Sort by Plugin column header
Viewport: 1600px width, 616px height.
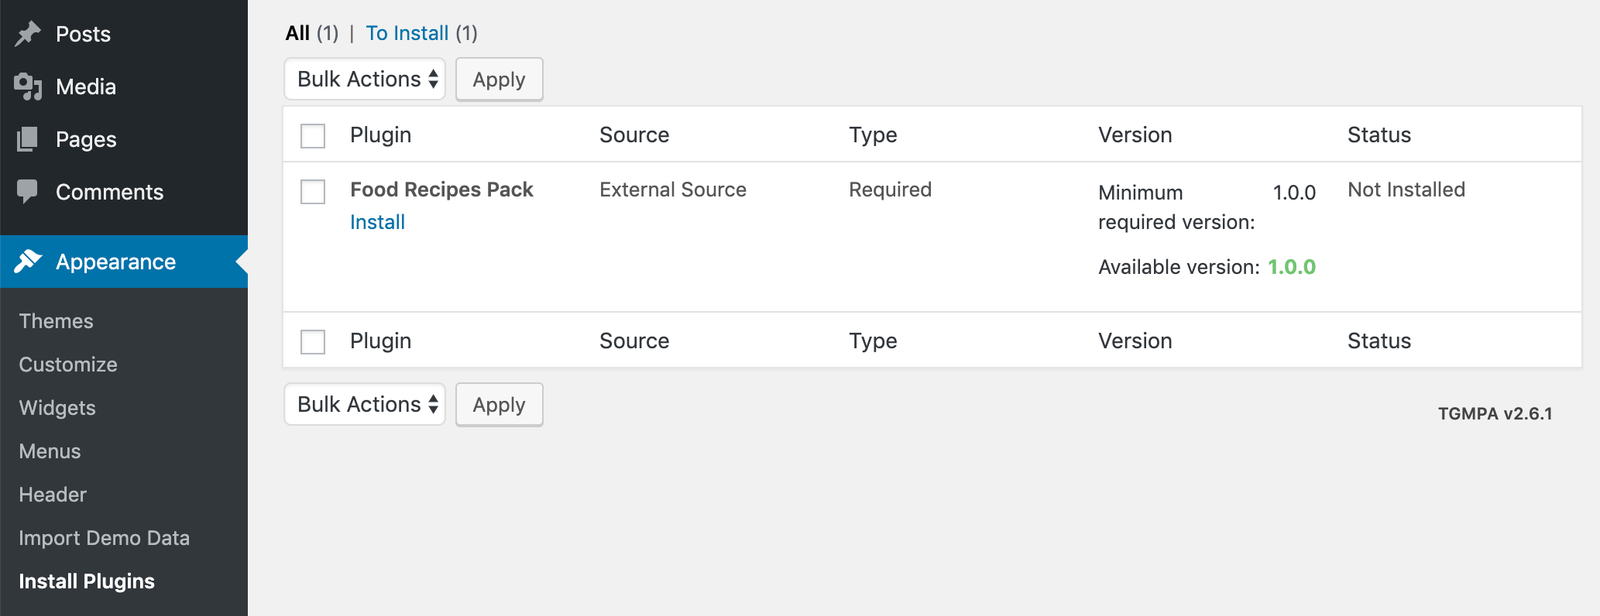(380, 135)
